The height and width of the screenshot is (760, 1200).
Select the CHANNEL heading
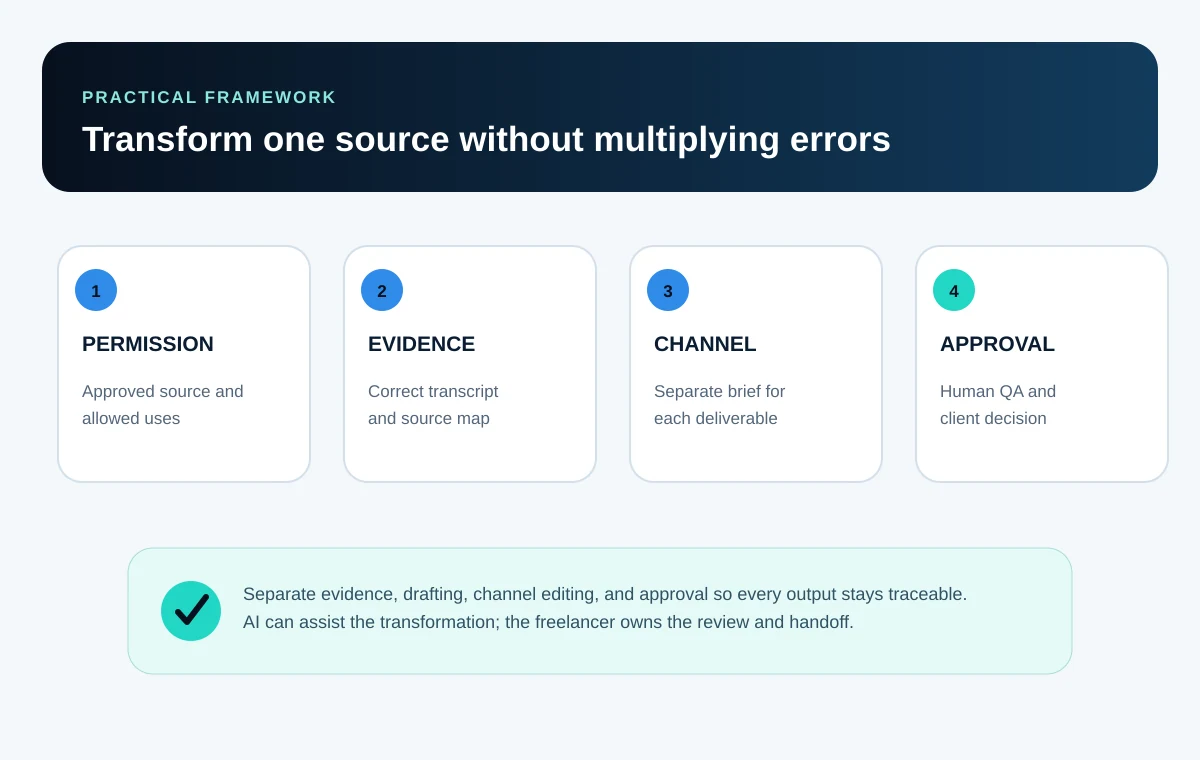coord(705,344)
